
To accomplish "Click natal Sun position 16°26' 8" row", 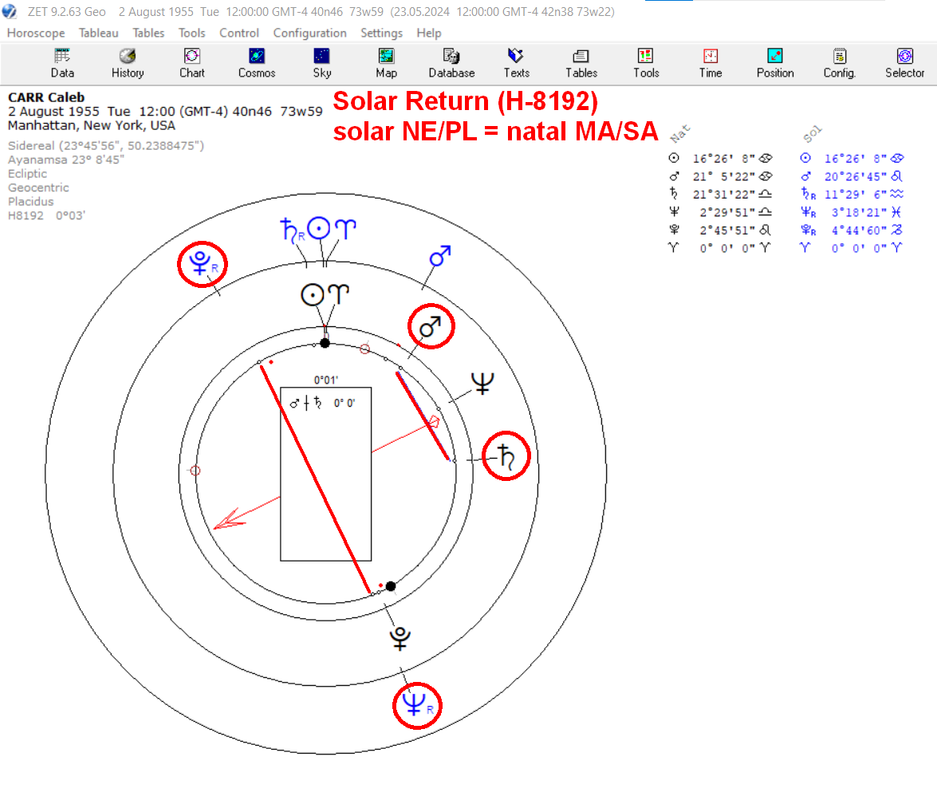I will (720, 158).
